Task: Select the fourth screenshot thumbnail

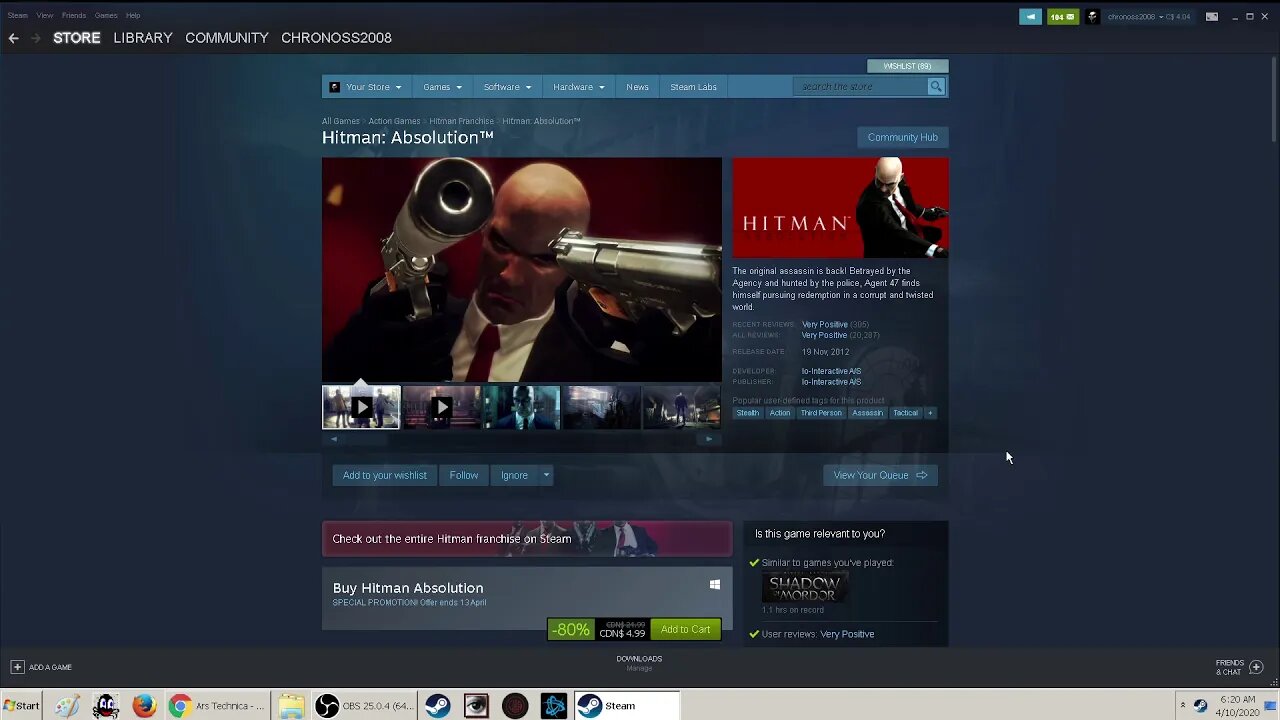Action: point(602,407)
